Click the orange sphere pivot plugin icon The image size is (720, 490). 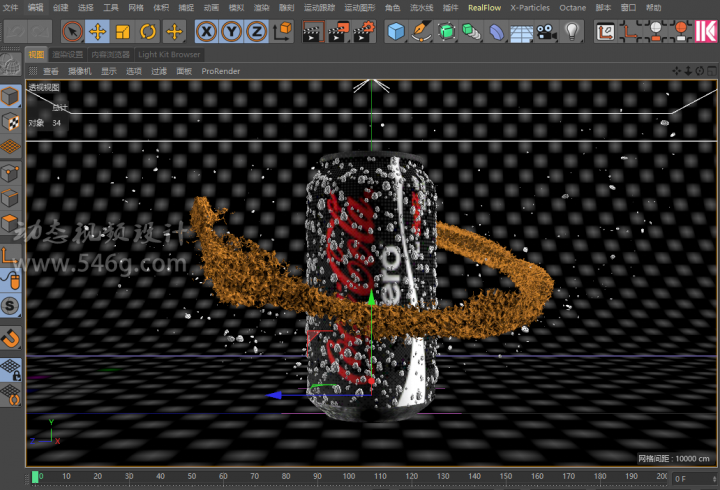click(x=681, y=32)
